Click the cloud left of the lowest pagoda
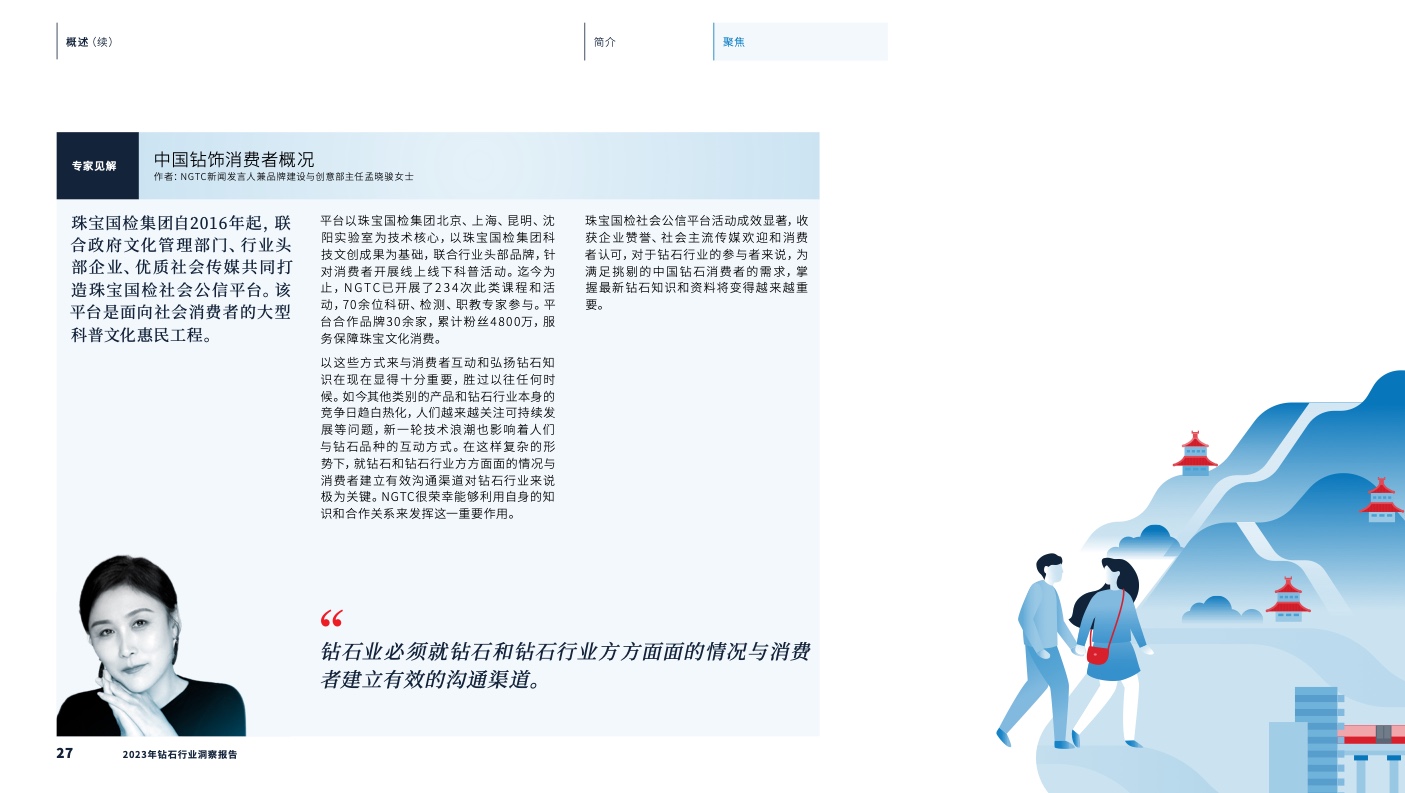Viewport: 1405px width, 793px height. tap(1212, 609)
